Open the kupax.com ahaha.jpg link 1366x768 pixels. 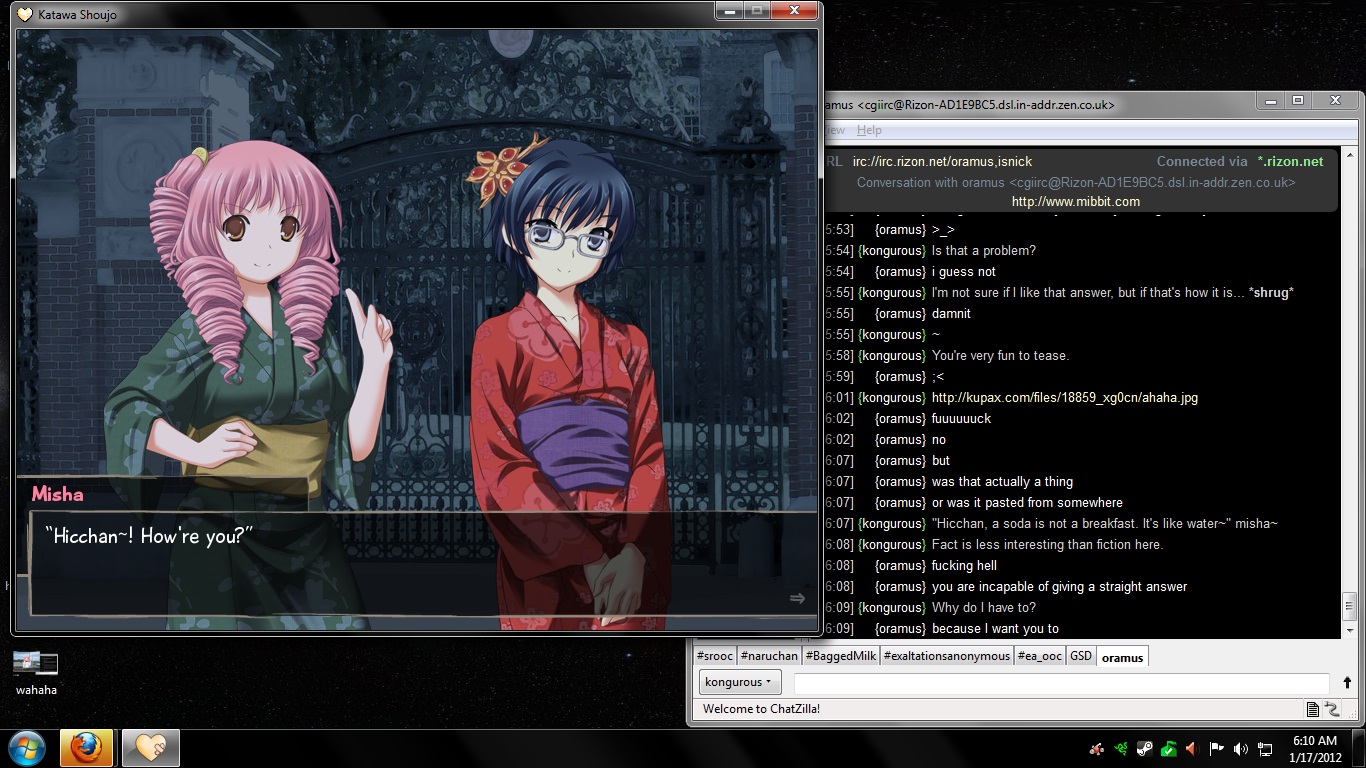point(1065,398)
